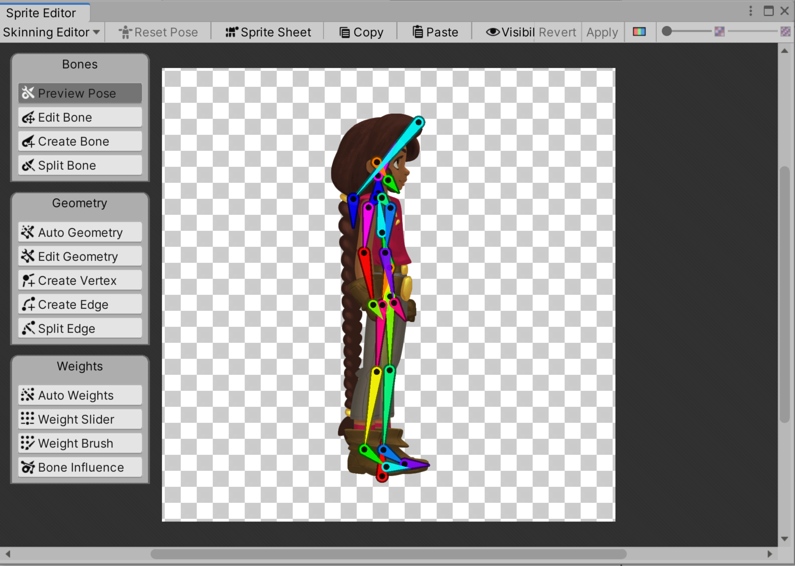Toggle the RGB color channel view button

(639, 32)
